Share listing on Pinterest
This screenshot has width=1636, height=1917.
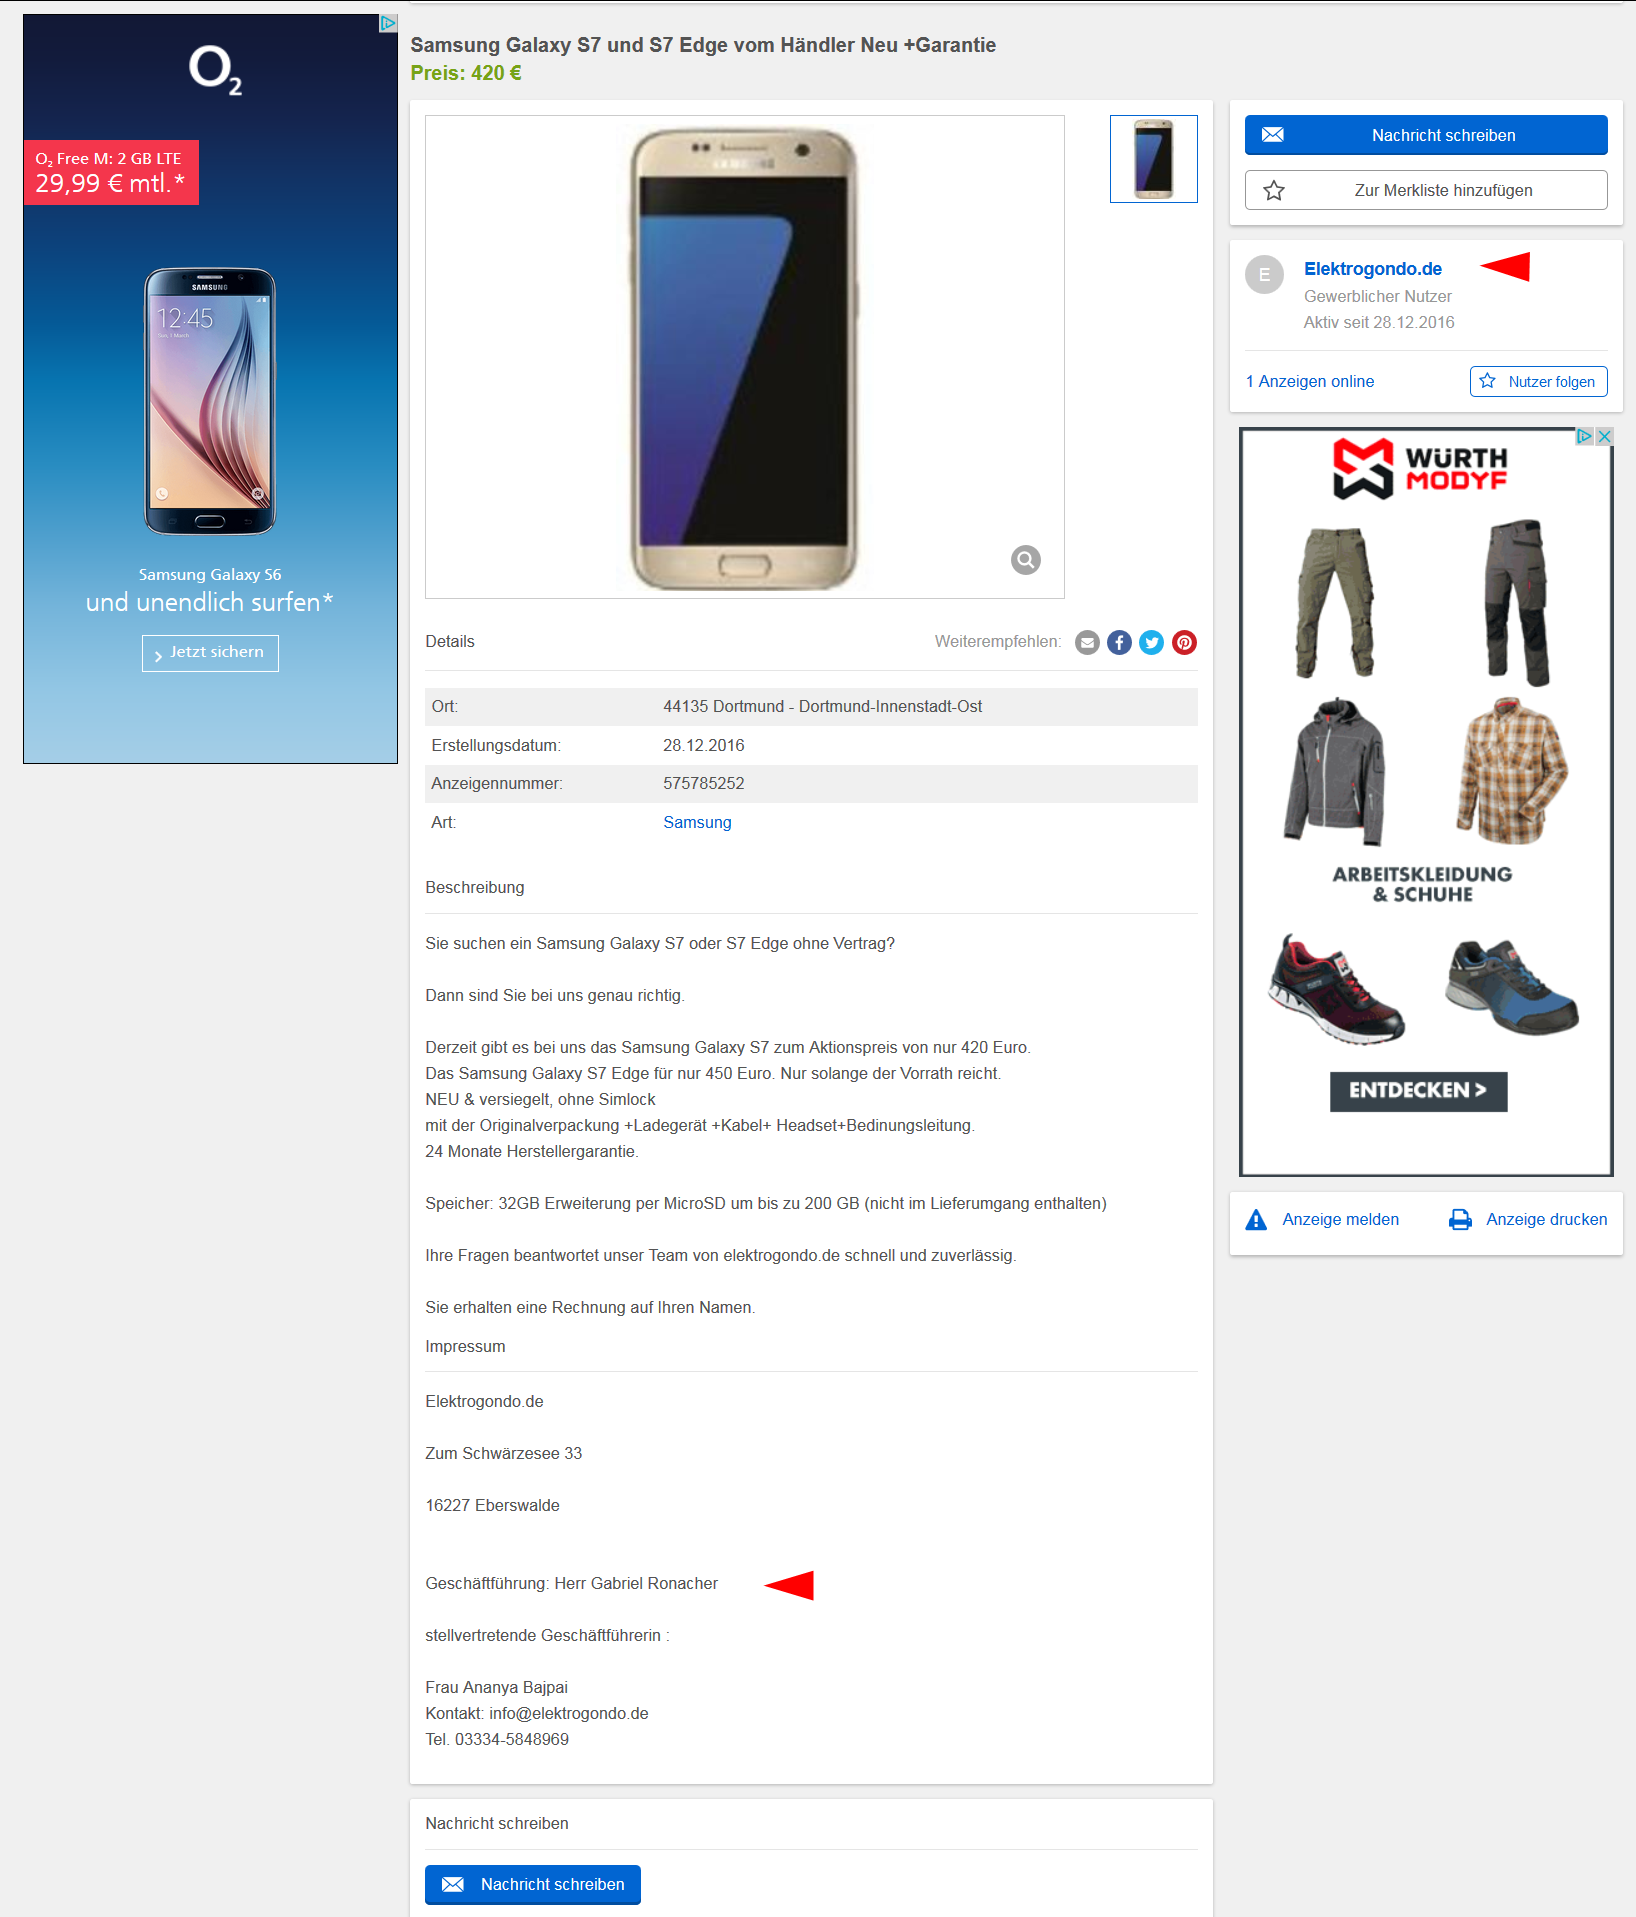(x=1184, y=643)
